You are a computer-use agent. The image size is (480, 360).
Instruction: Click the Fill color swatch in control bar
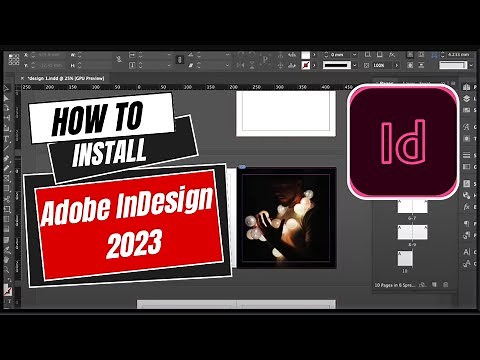pyautogui.click(x=306, y=55)
